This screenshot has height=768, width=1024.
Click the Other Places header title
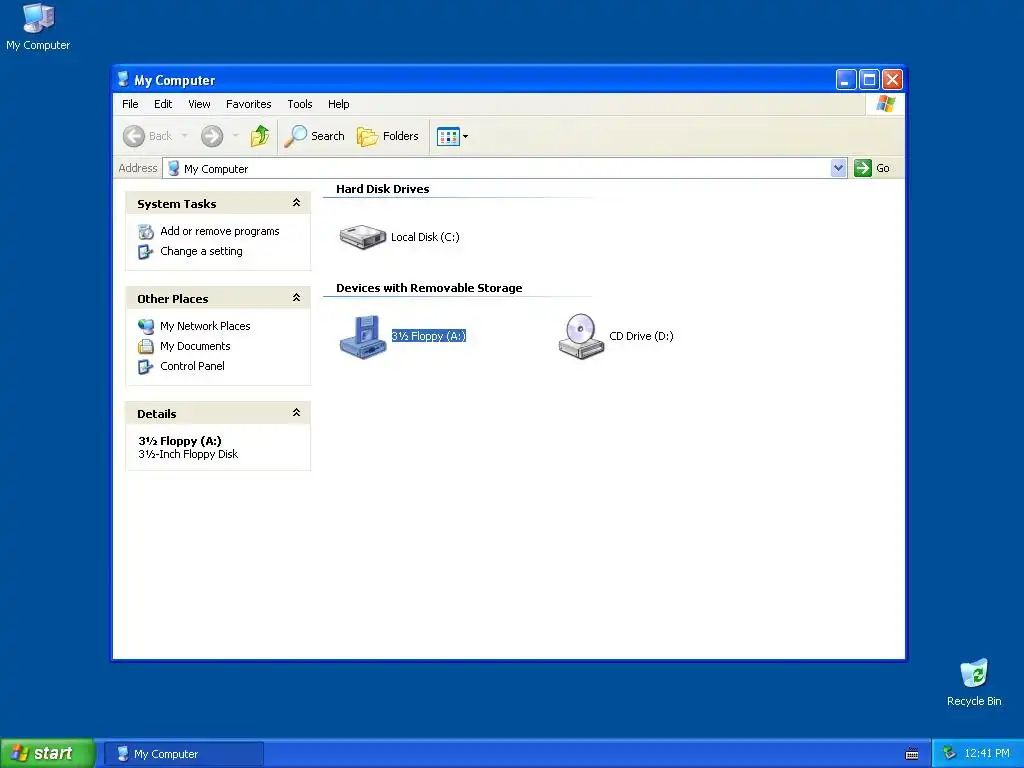pos(172,298)
